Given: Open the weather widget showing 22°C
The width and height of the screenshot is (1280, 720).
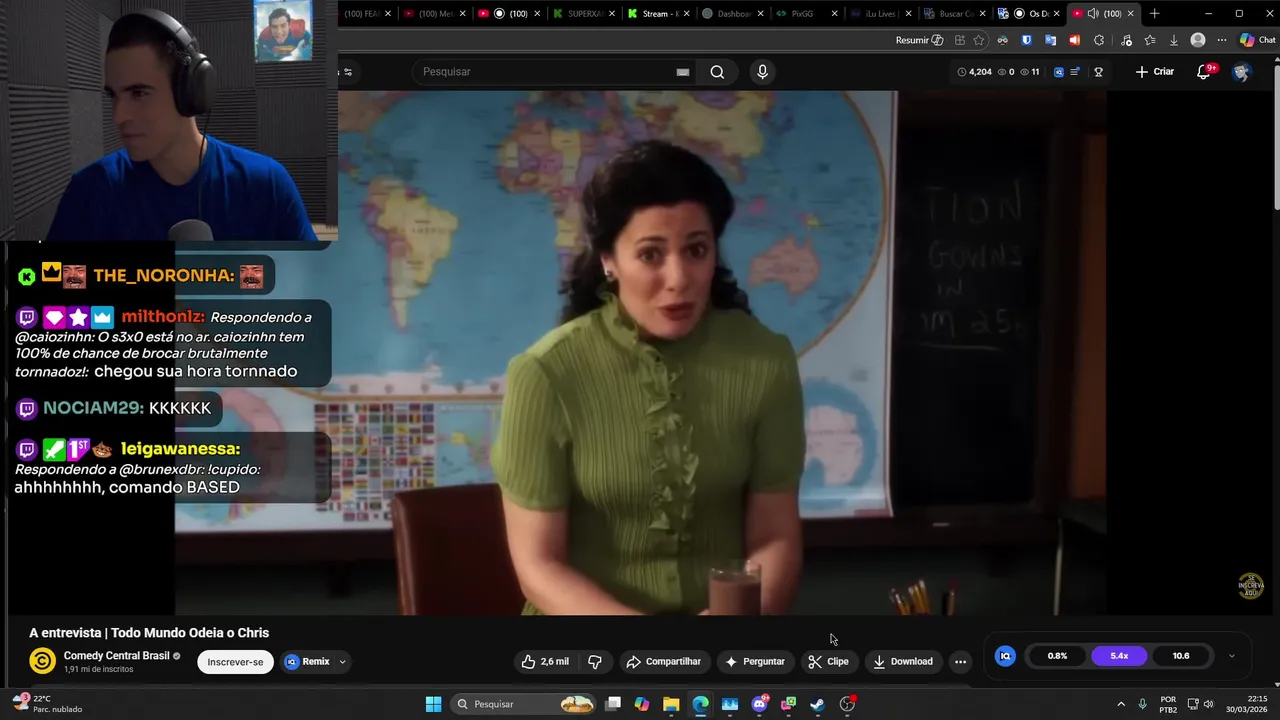Looking at the screenshot, I should (46, 704).
